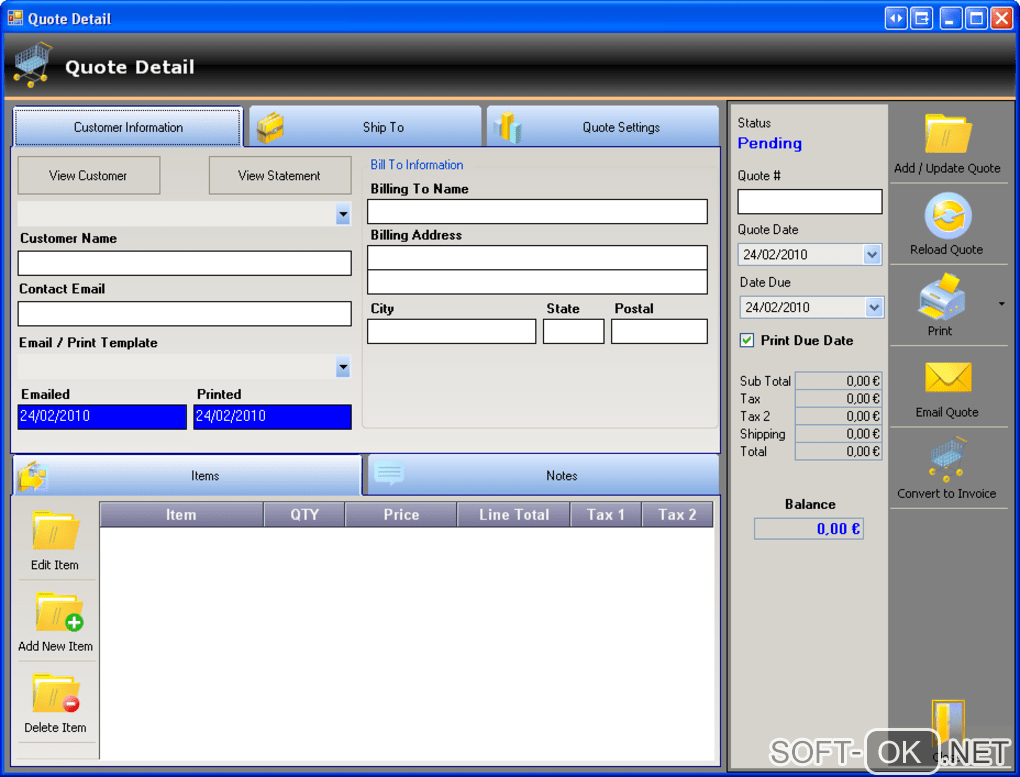Click the State input field
The width and height of the screenshot is (1020, 777).
click(x=574, y=331)
